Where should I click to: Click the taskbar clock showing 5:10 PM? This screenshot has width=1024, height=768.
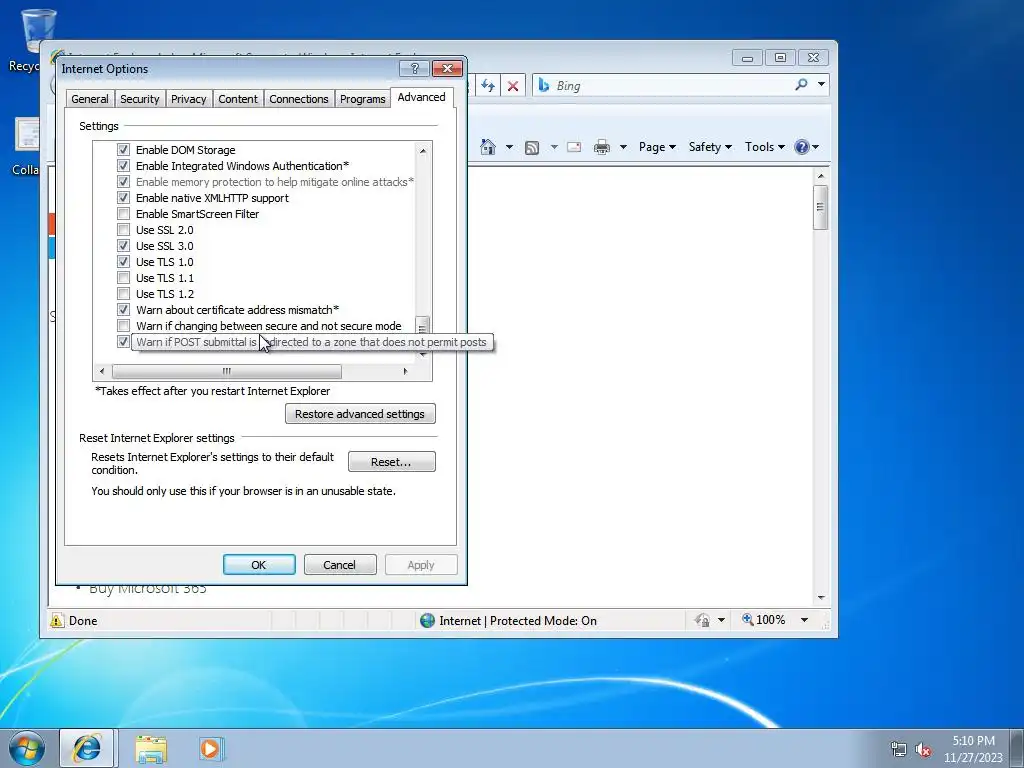(x=973, y=749)
